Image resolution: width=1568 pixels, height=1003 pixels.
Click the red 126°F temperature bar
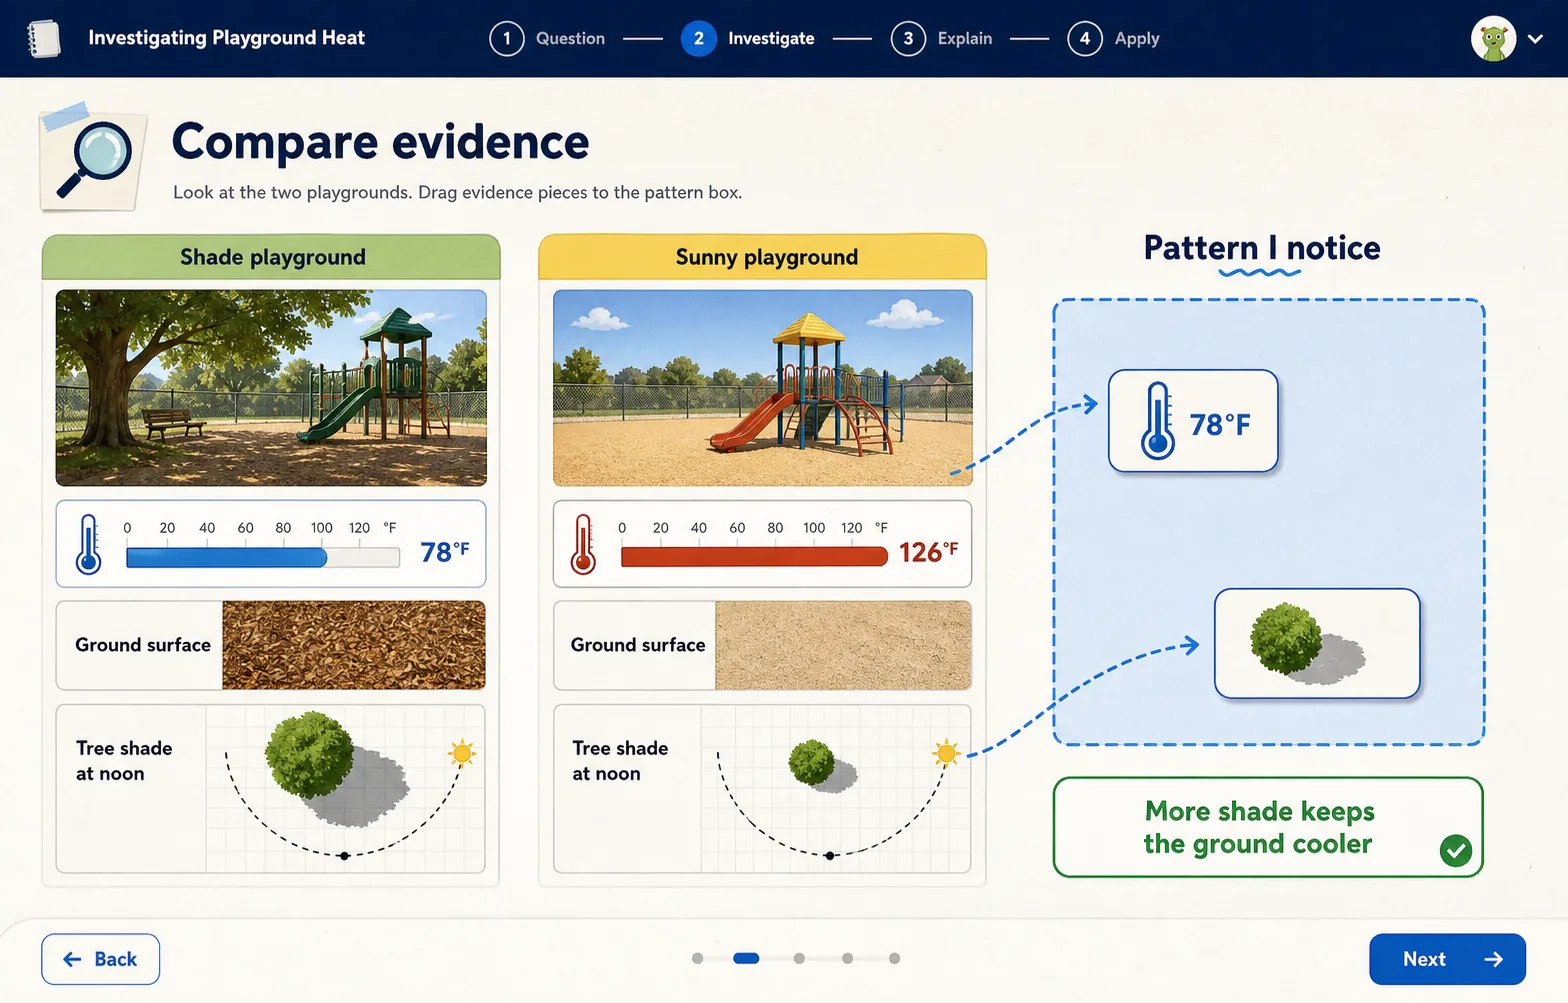pos(754,557)
